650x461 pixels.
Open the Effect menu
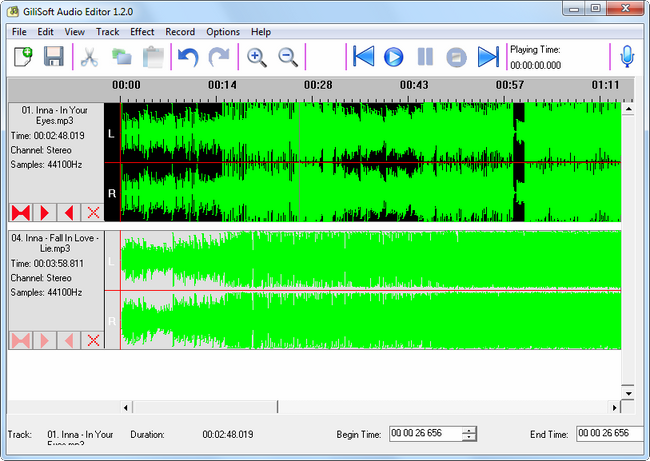click(142, 32)
